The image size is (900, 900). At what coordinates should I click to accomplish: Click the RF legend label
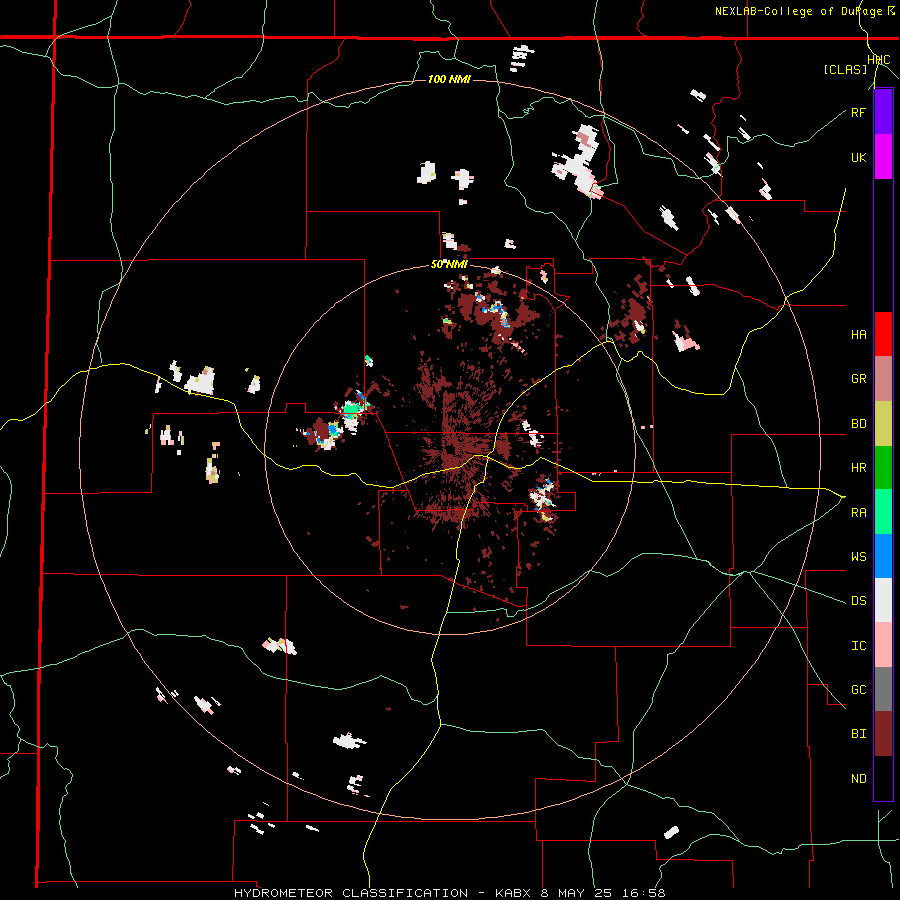[858, 112]
